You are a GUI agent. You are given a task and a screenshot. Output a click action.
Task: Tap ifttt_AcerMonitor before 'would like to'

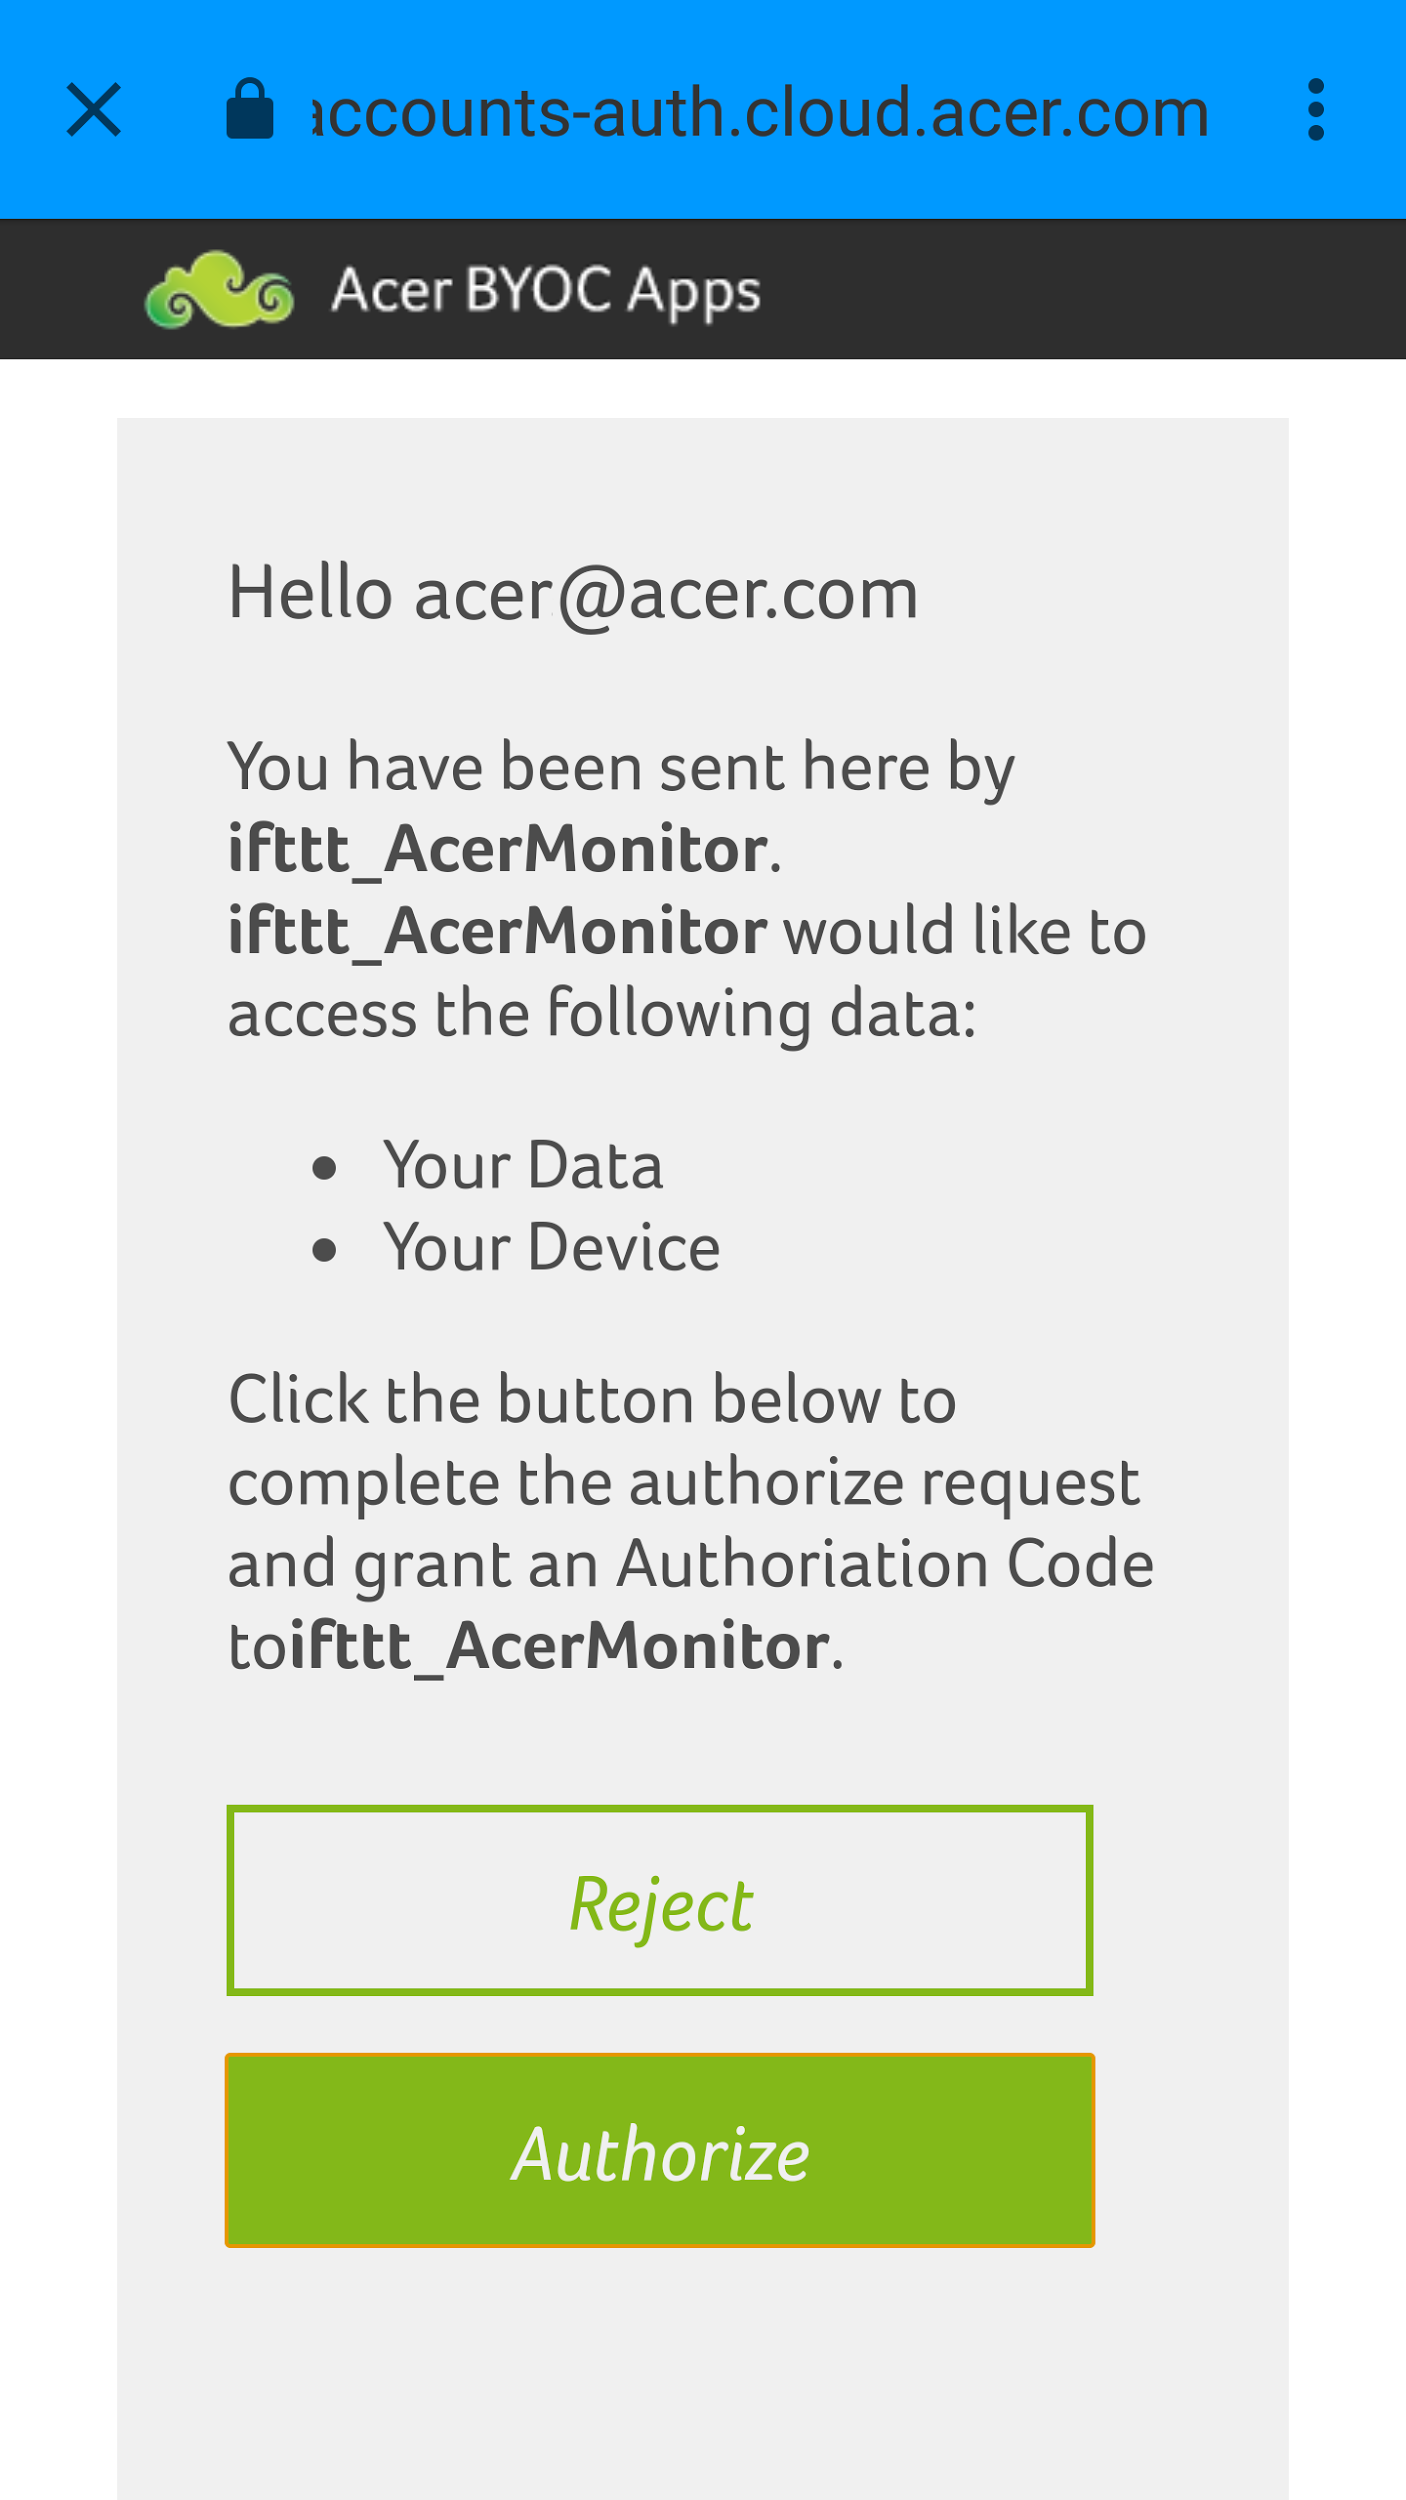pyautogui.click(x=498, y=932)
